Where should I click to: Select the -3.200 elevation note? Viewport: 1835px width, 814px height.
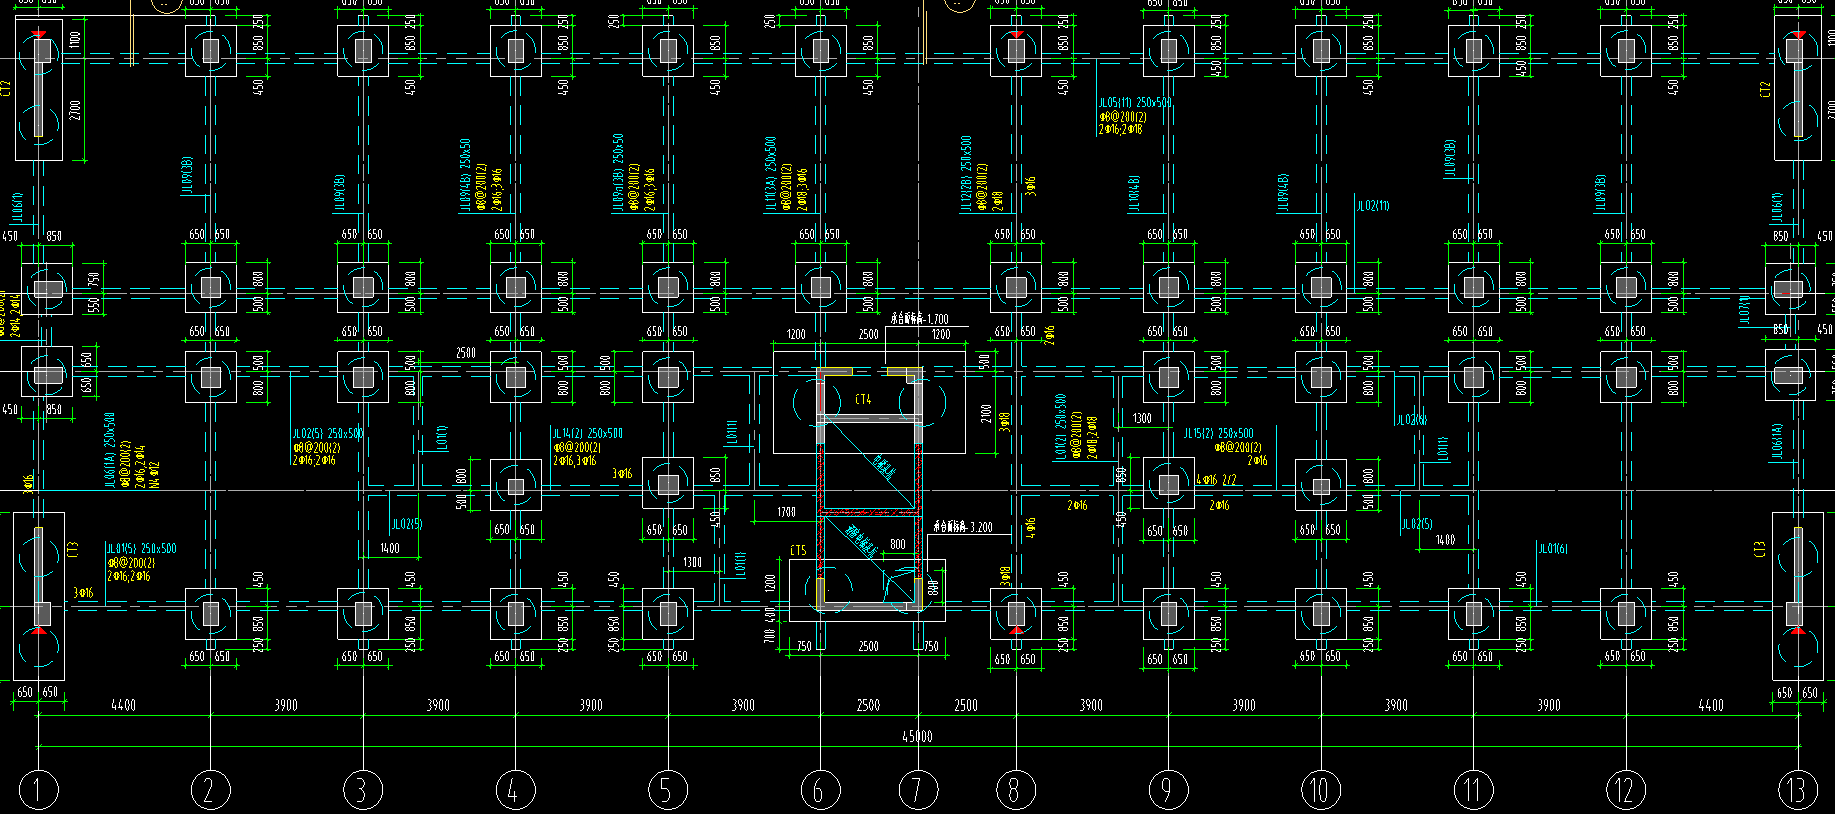tap(963, 527)
